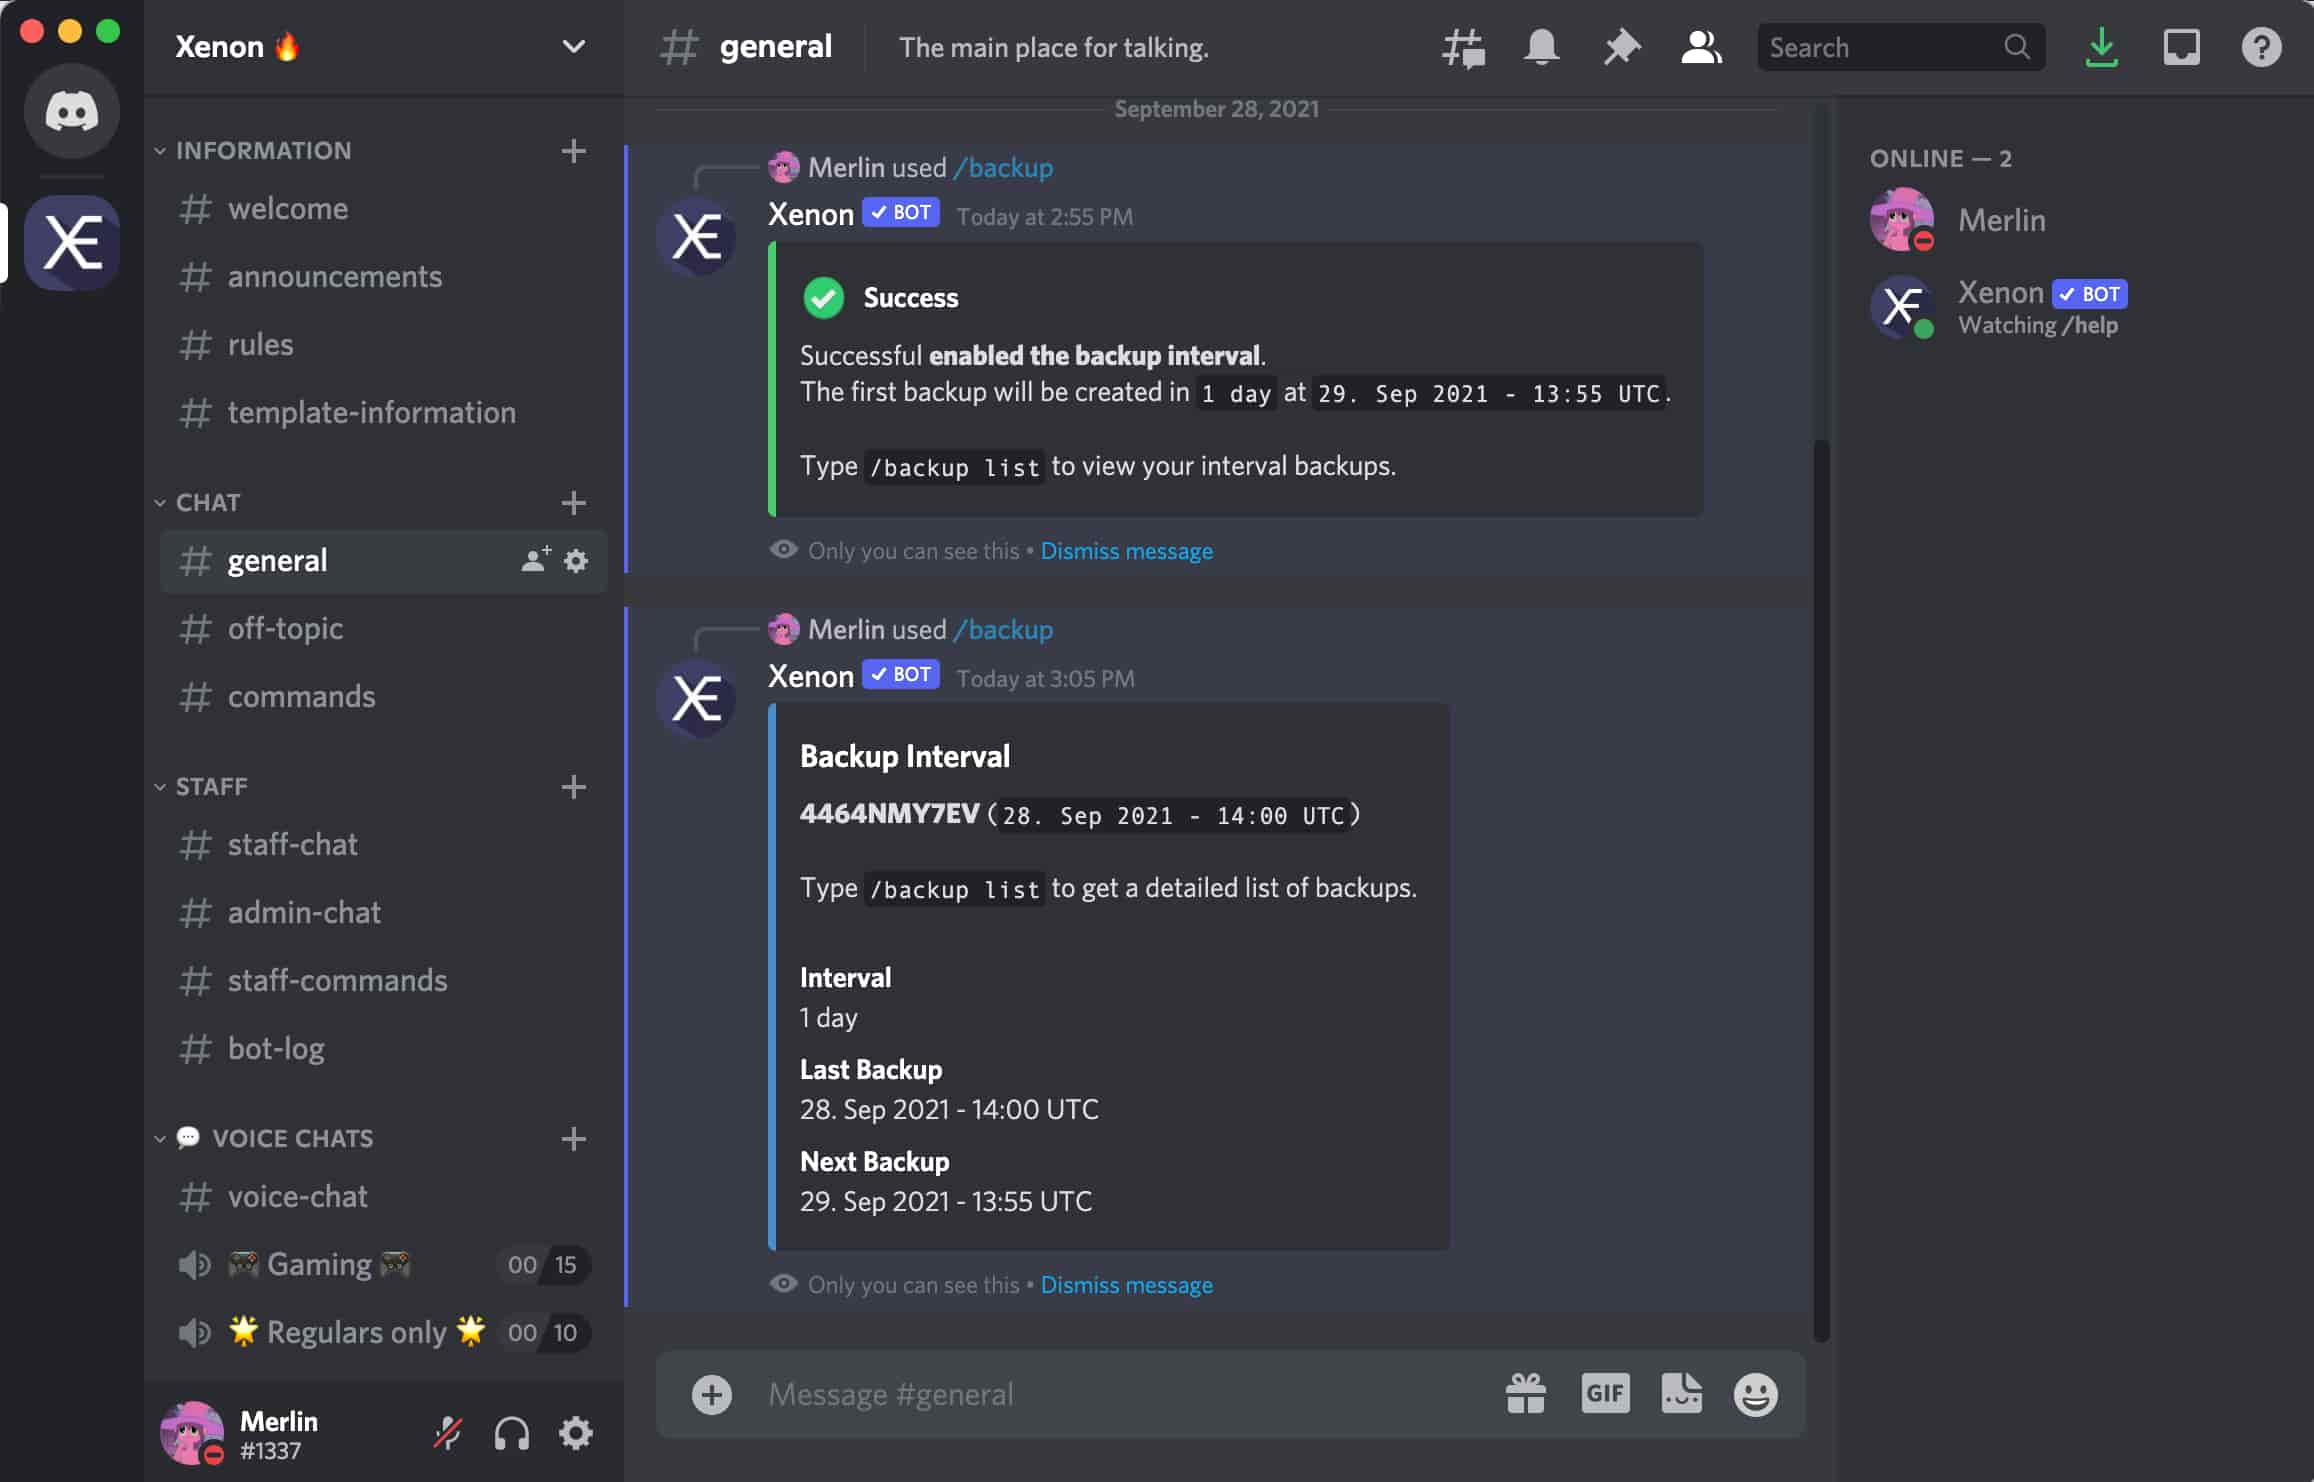Expand the INFORMATION channel category
2314x1482 pixels.
click(x=263, y=150)
